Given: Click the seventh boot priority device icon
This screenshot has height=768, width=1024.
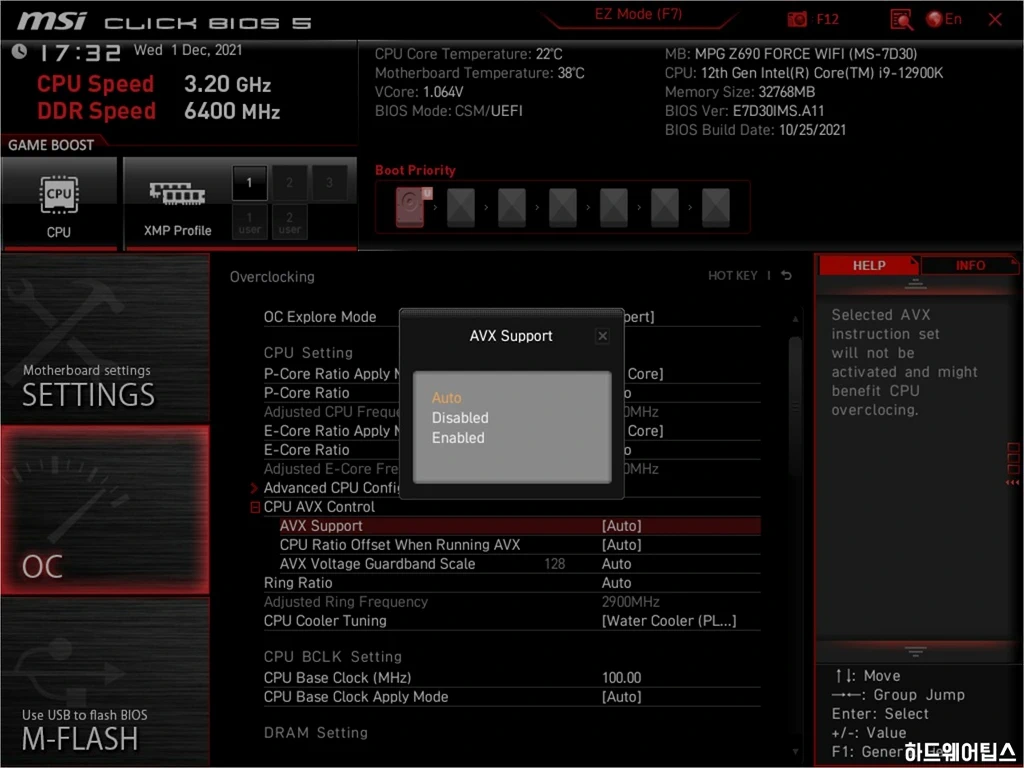Looking at the screenshot, I should point(715,207).
